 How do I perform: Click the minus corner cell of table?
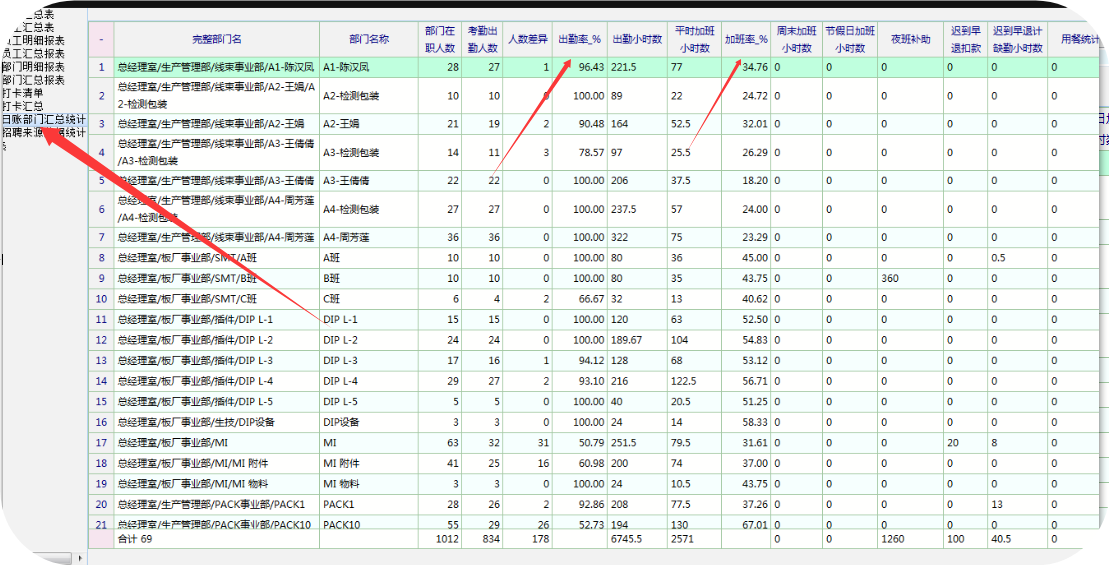[101, 39]
